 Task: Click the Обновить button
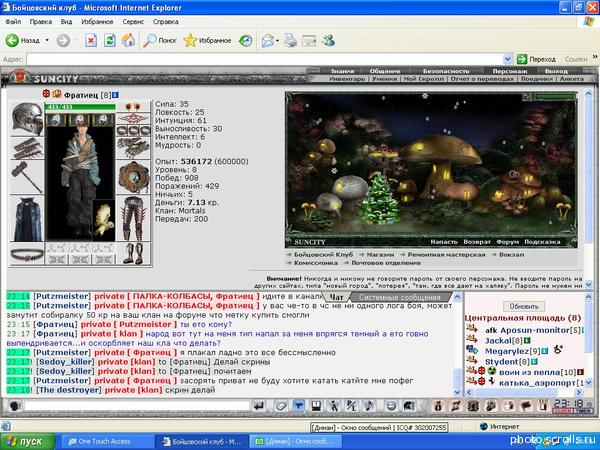coord(524,306)
